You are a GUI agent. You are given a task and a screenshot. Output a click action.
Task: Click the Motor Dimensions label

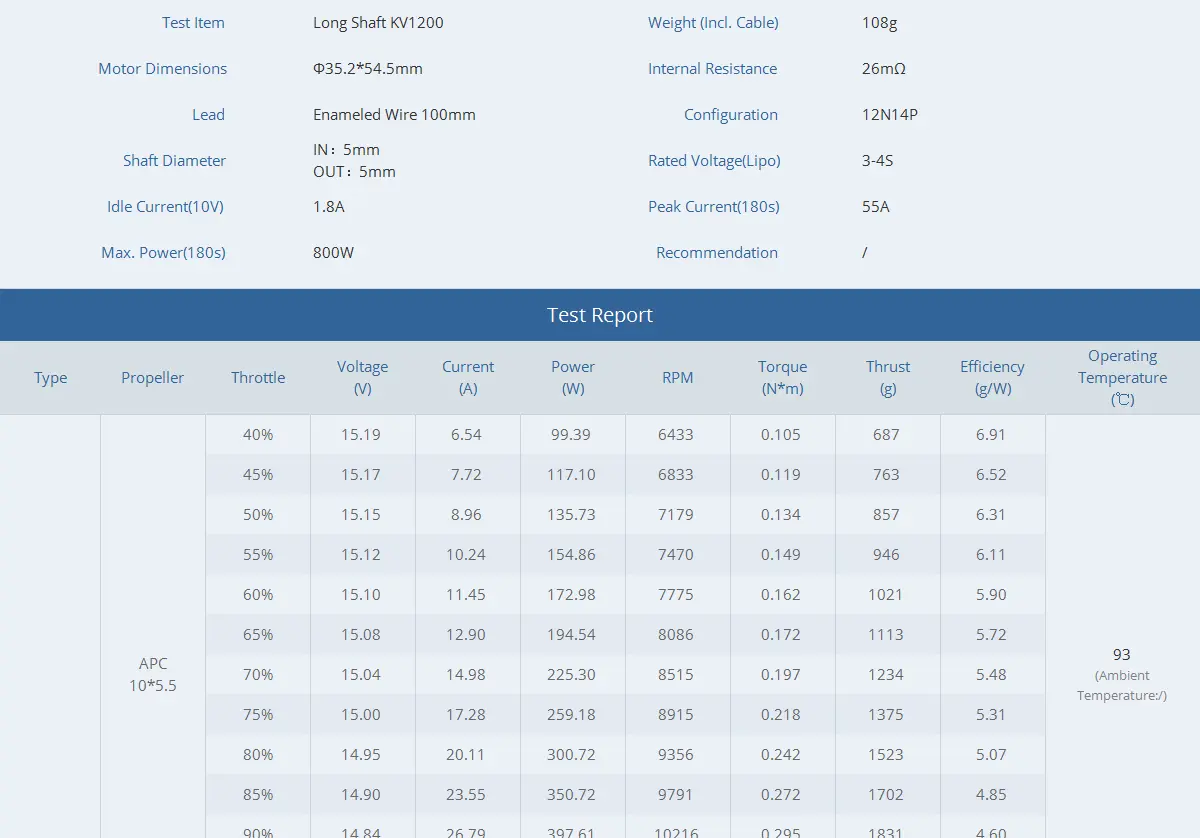(162, 68)
